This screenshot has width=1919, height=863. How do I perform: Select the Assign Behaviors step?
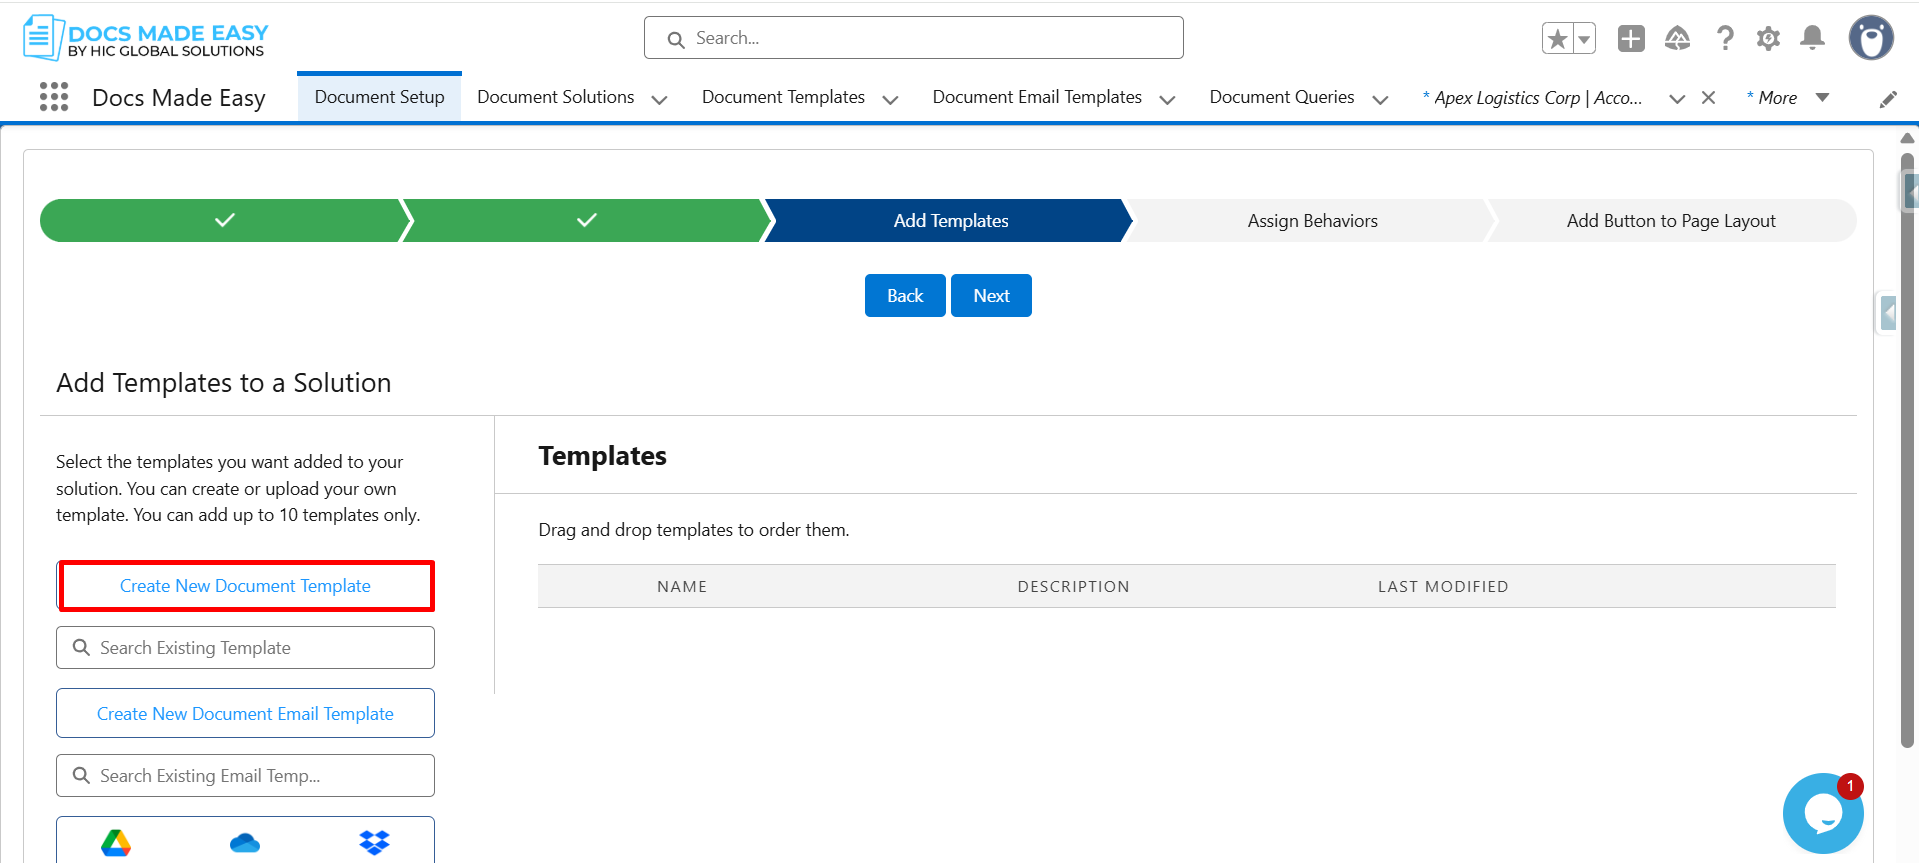(x=1312, y=220)
